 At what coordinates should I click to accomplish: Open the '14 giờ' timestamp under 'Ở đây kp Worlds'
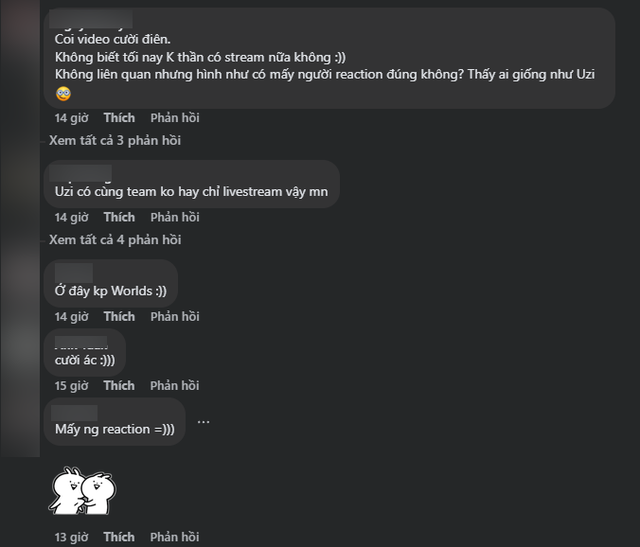click(71, 316)
